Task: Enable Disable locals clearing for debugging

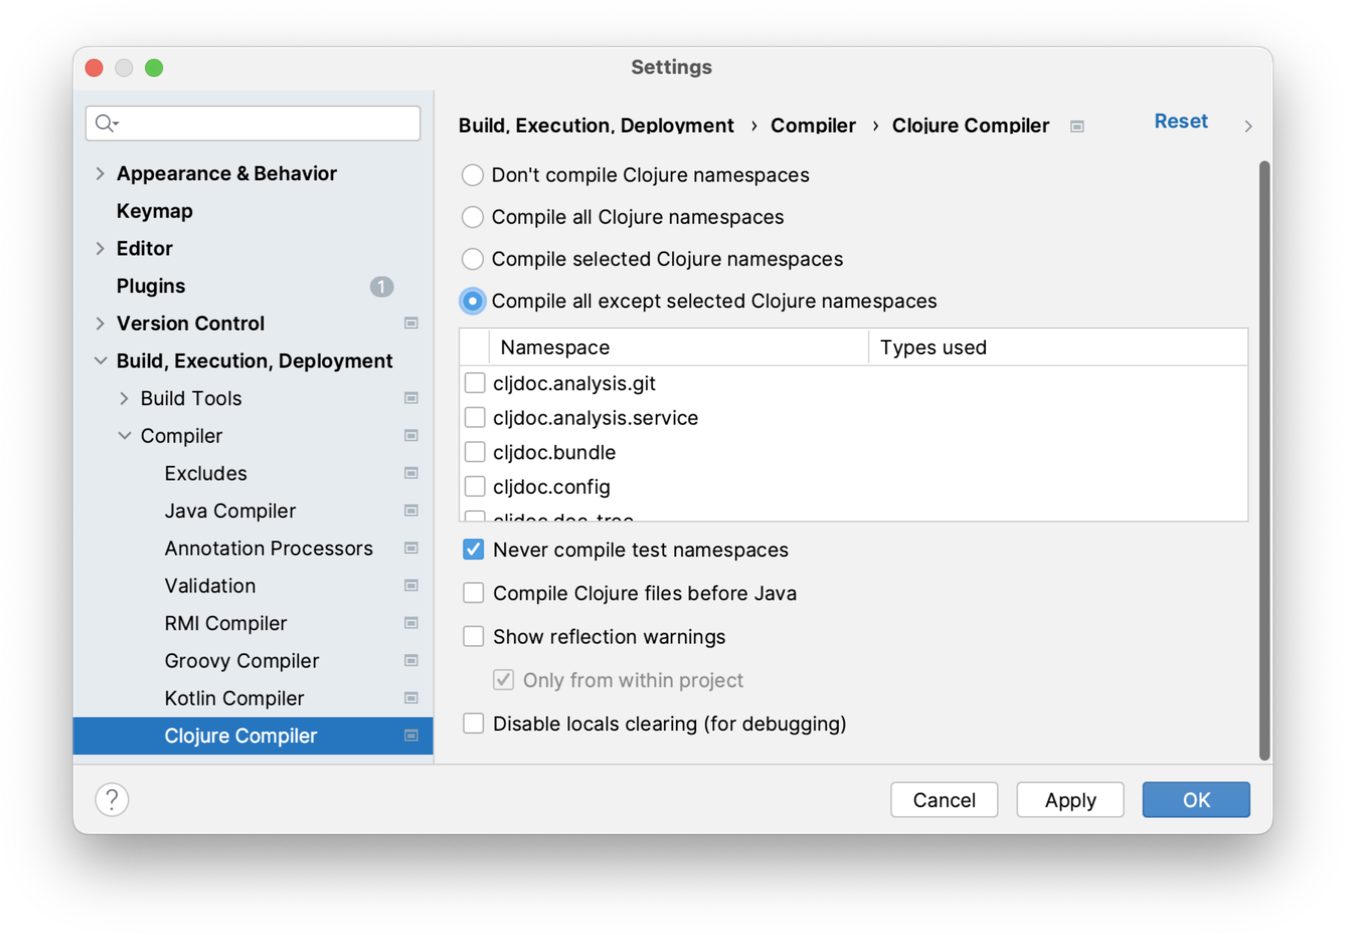Action: click(474, 724)
